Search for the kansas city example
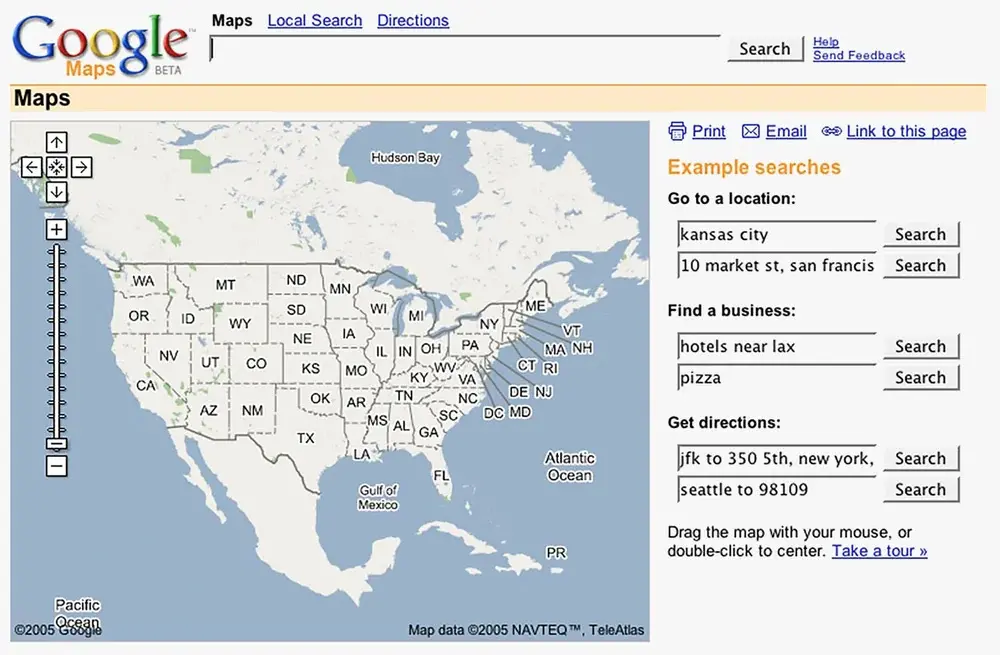This screenshot has height=655, width=1000. click(920, 235)
